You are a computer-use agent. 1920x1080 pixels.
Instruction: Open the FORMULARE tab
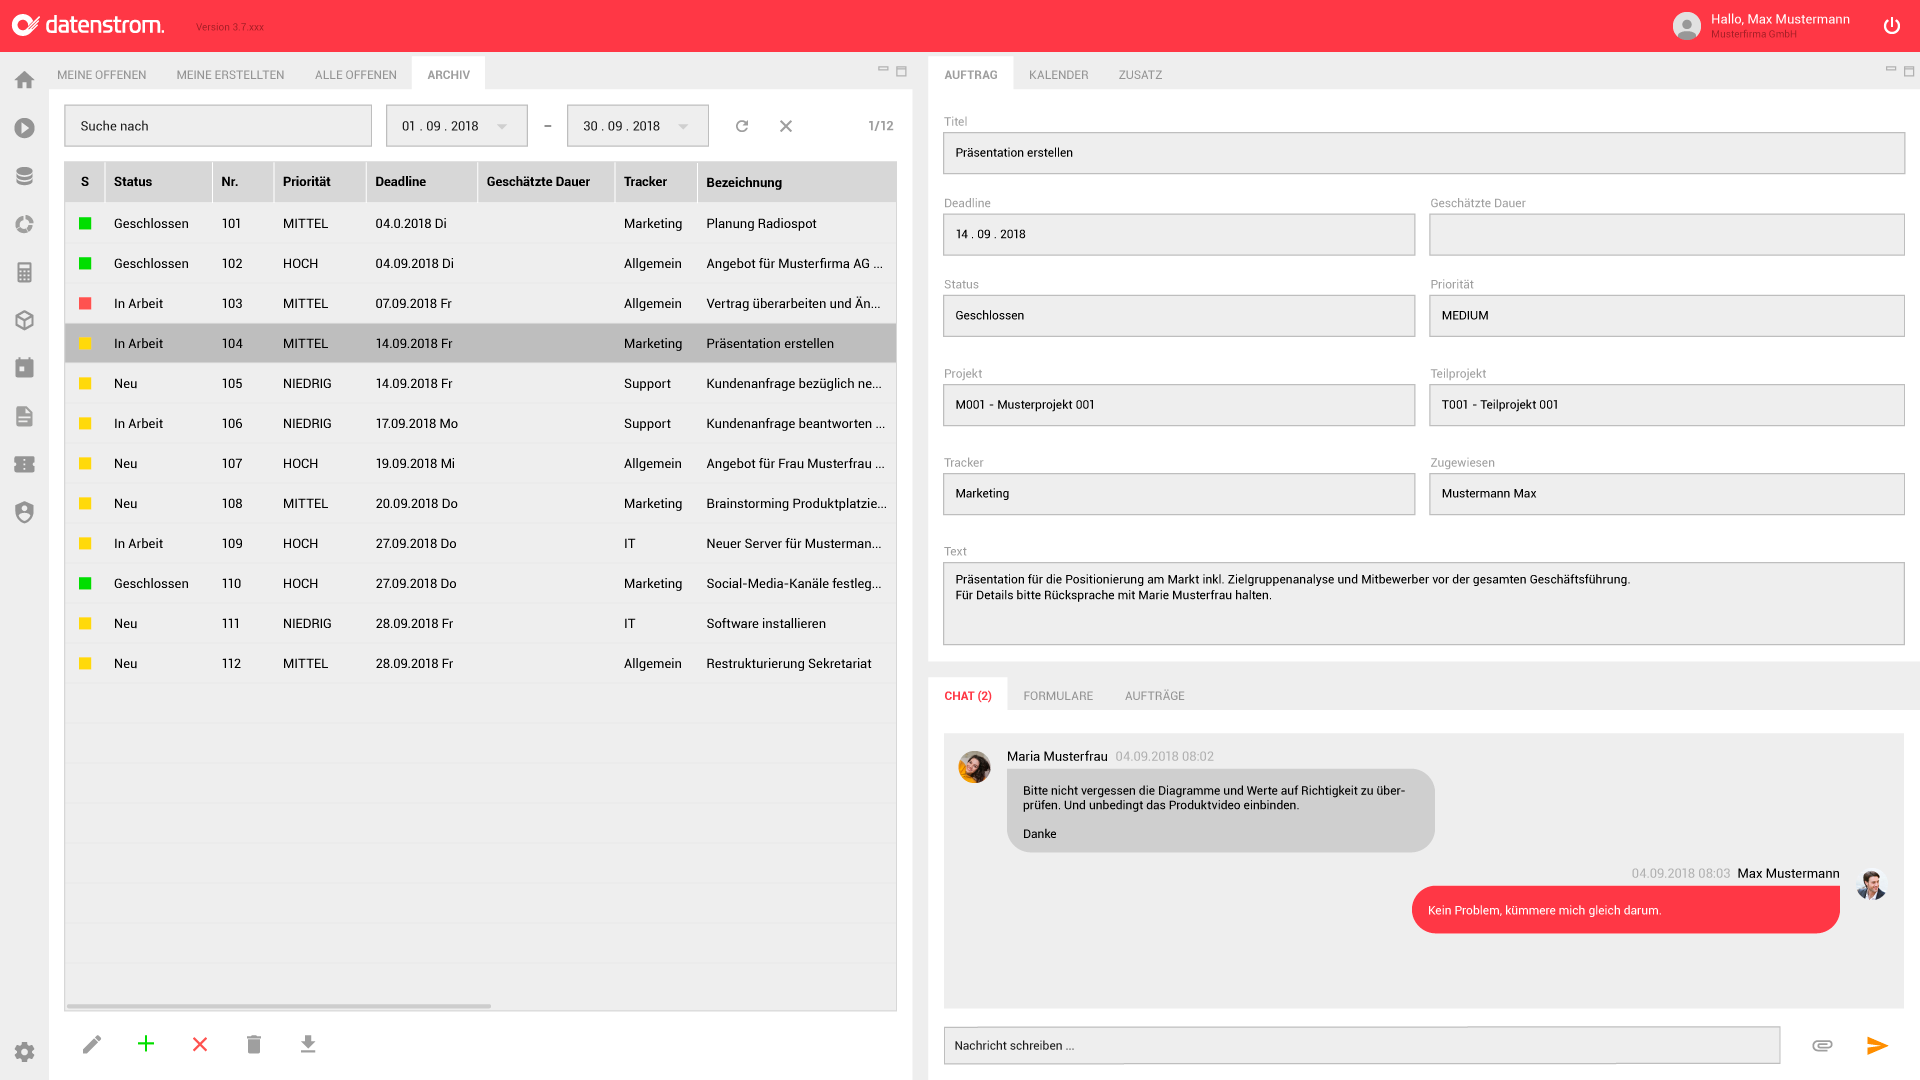(x=1057, y=695)
